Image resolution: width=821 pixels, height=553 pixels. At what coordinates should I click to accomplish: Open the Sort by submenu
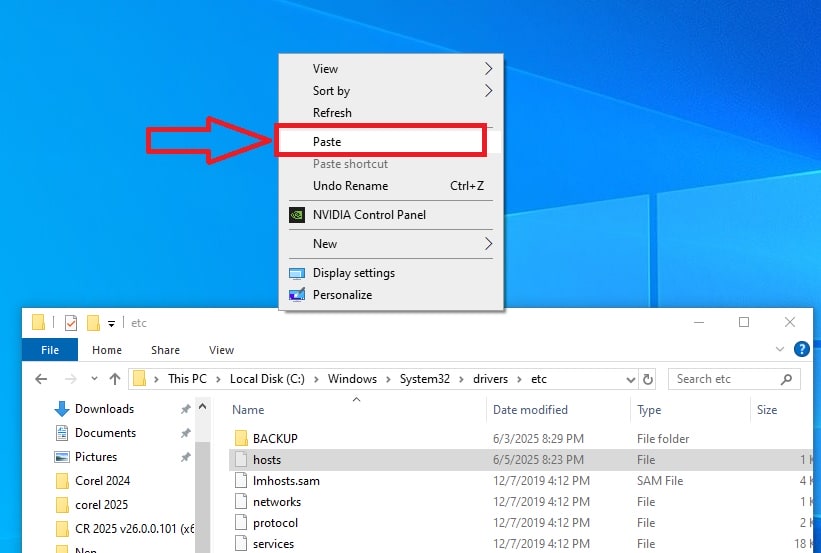point(391,91)
